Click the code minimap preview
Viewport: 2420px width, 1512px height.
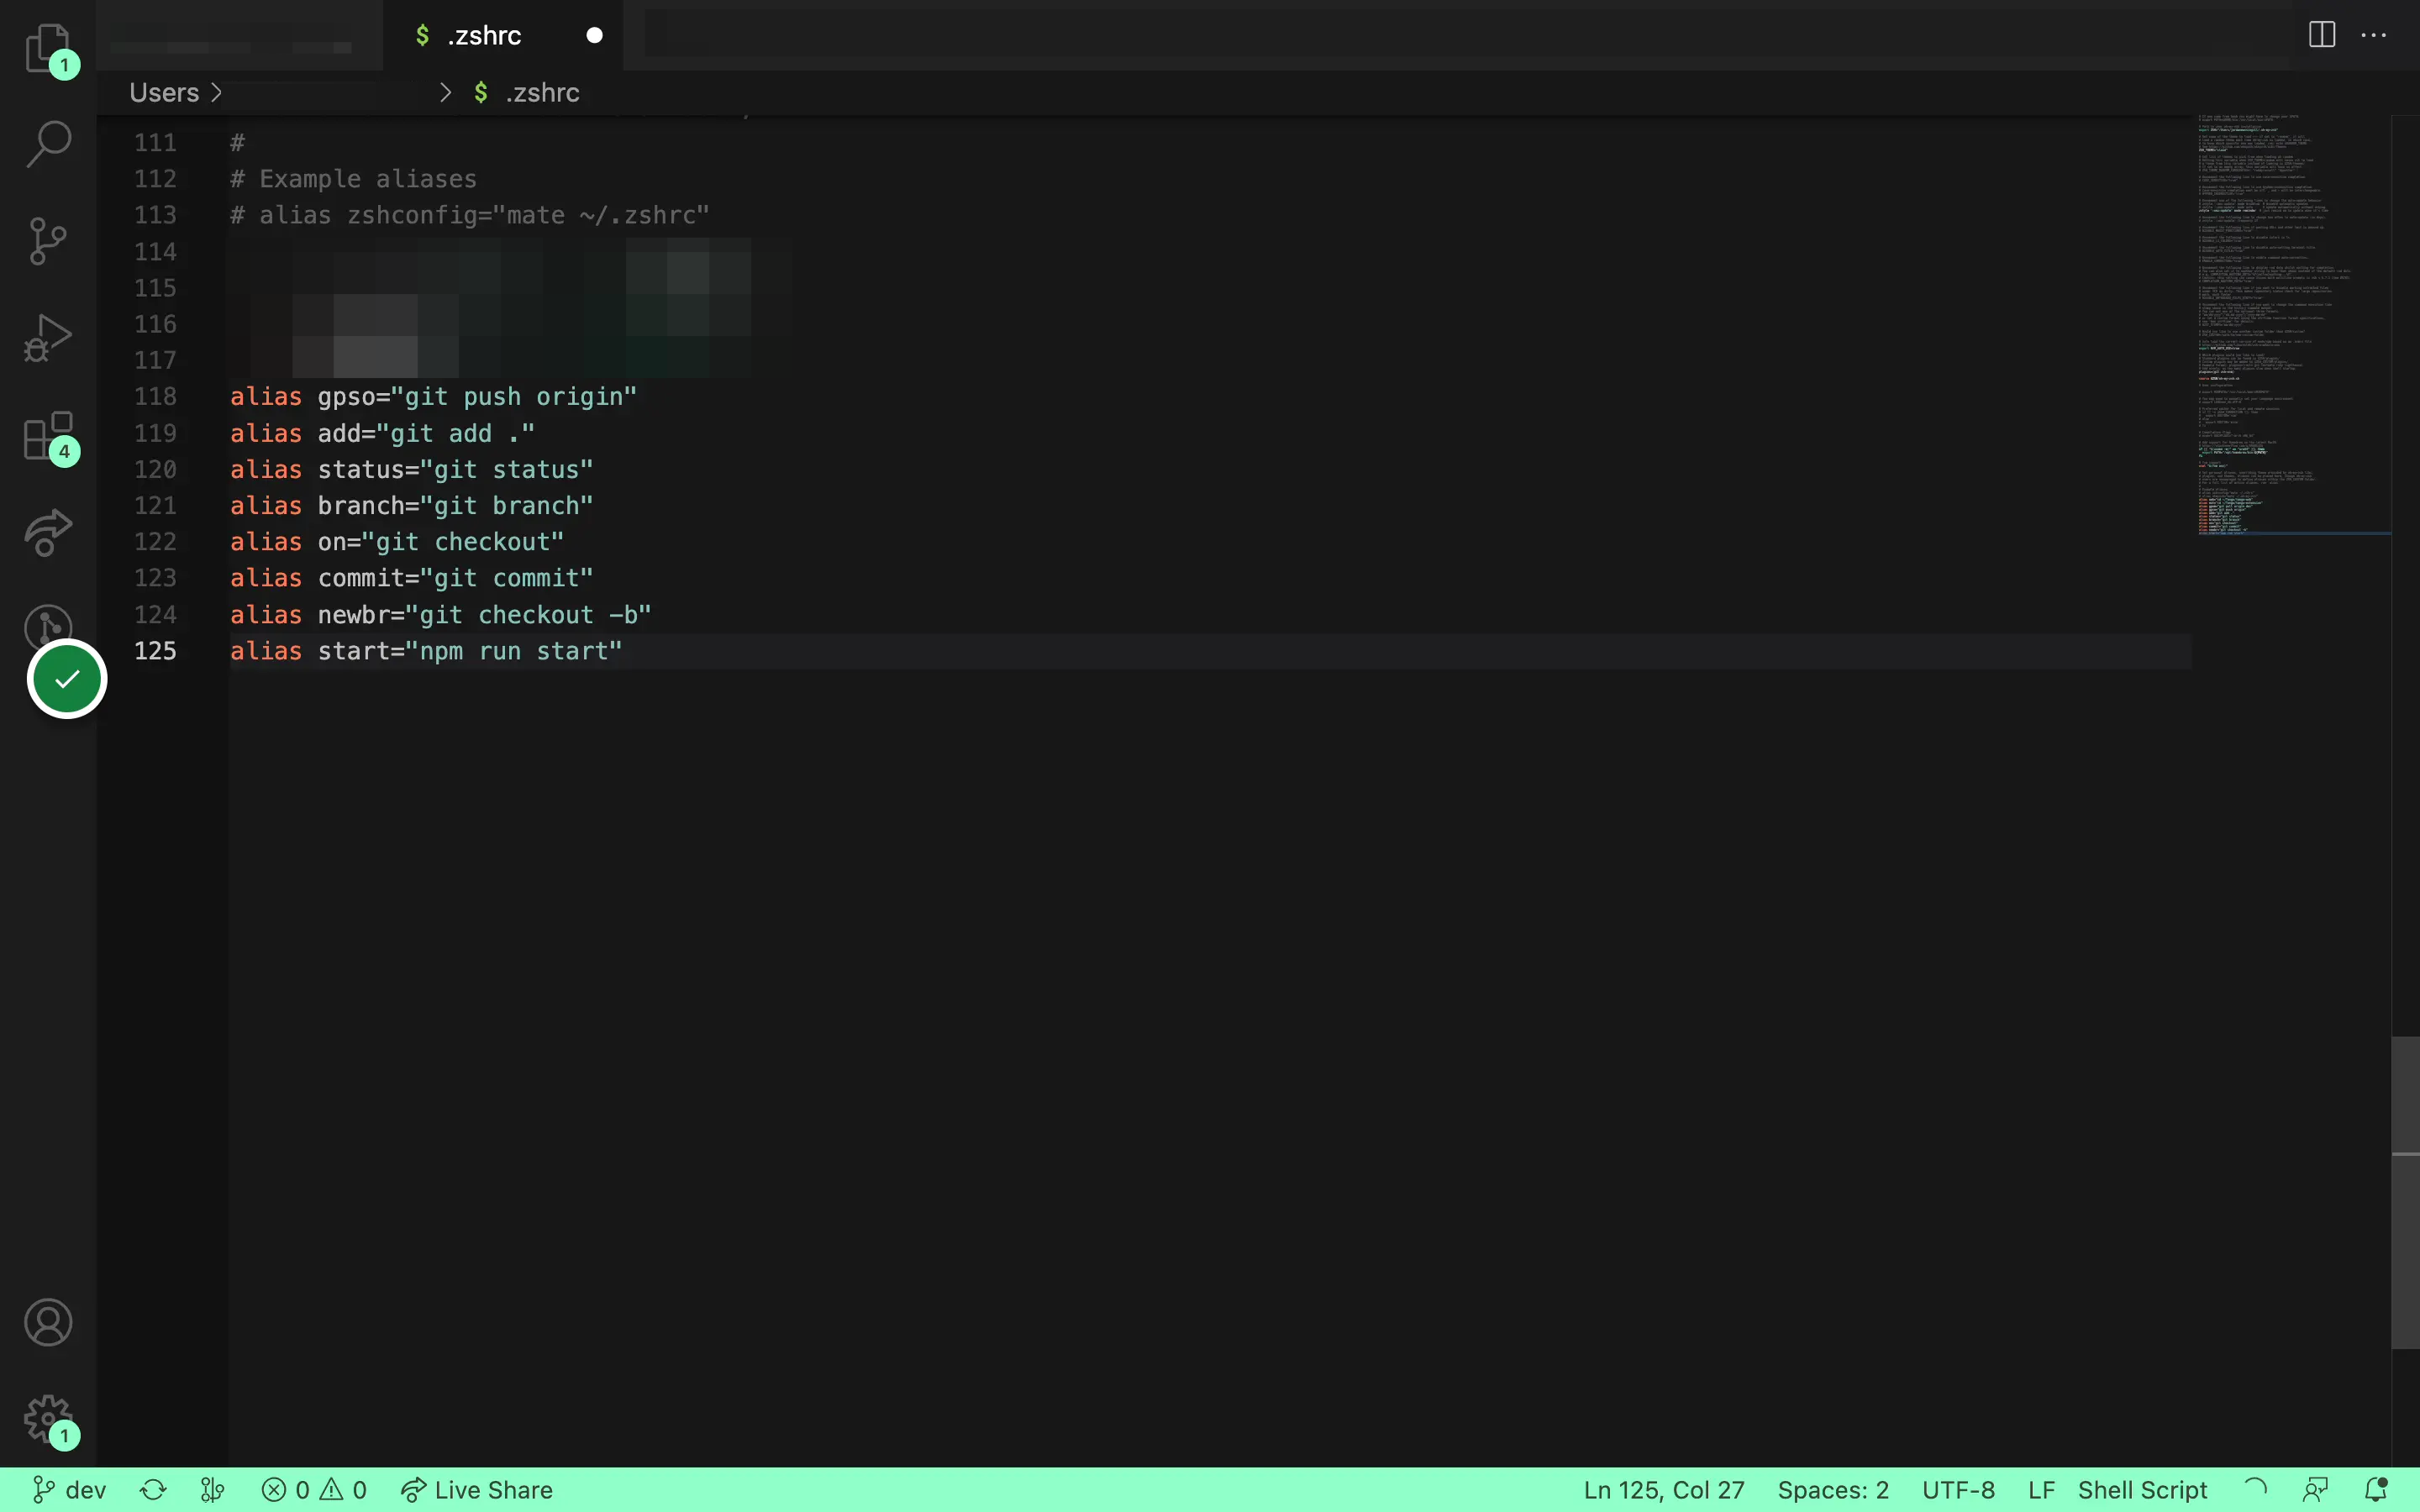point(2293,324)
